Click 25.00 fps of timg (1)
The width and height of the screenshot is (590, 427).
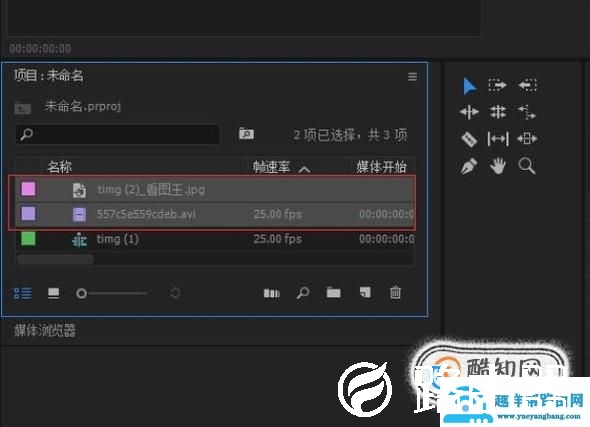coord(278,239)
